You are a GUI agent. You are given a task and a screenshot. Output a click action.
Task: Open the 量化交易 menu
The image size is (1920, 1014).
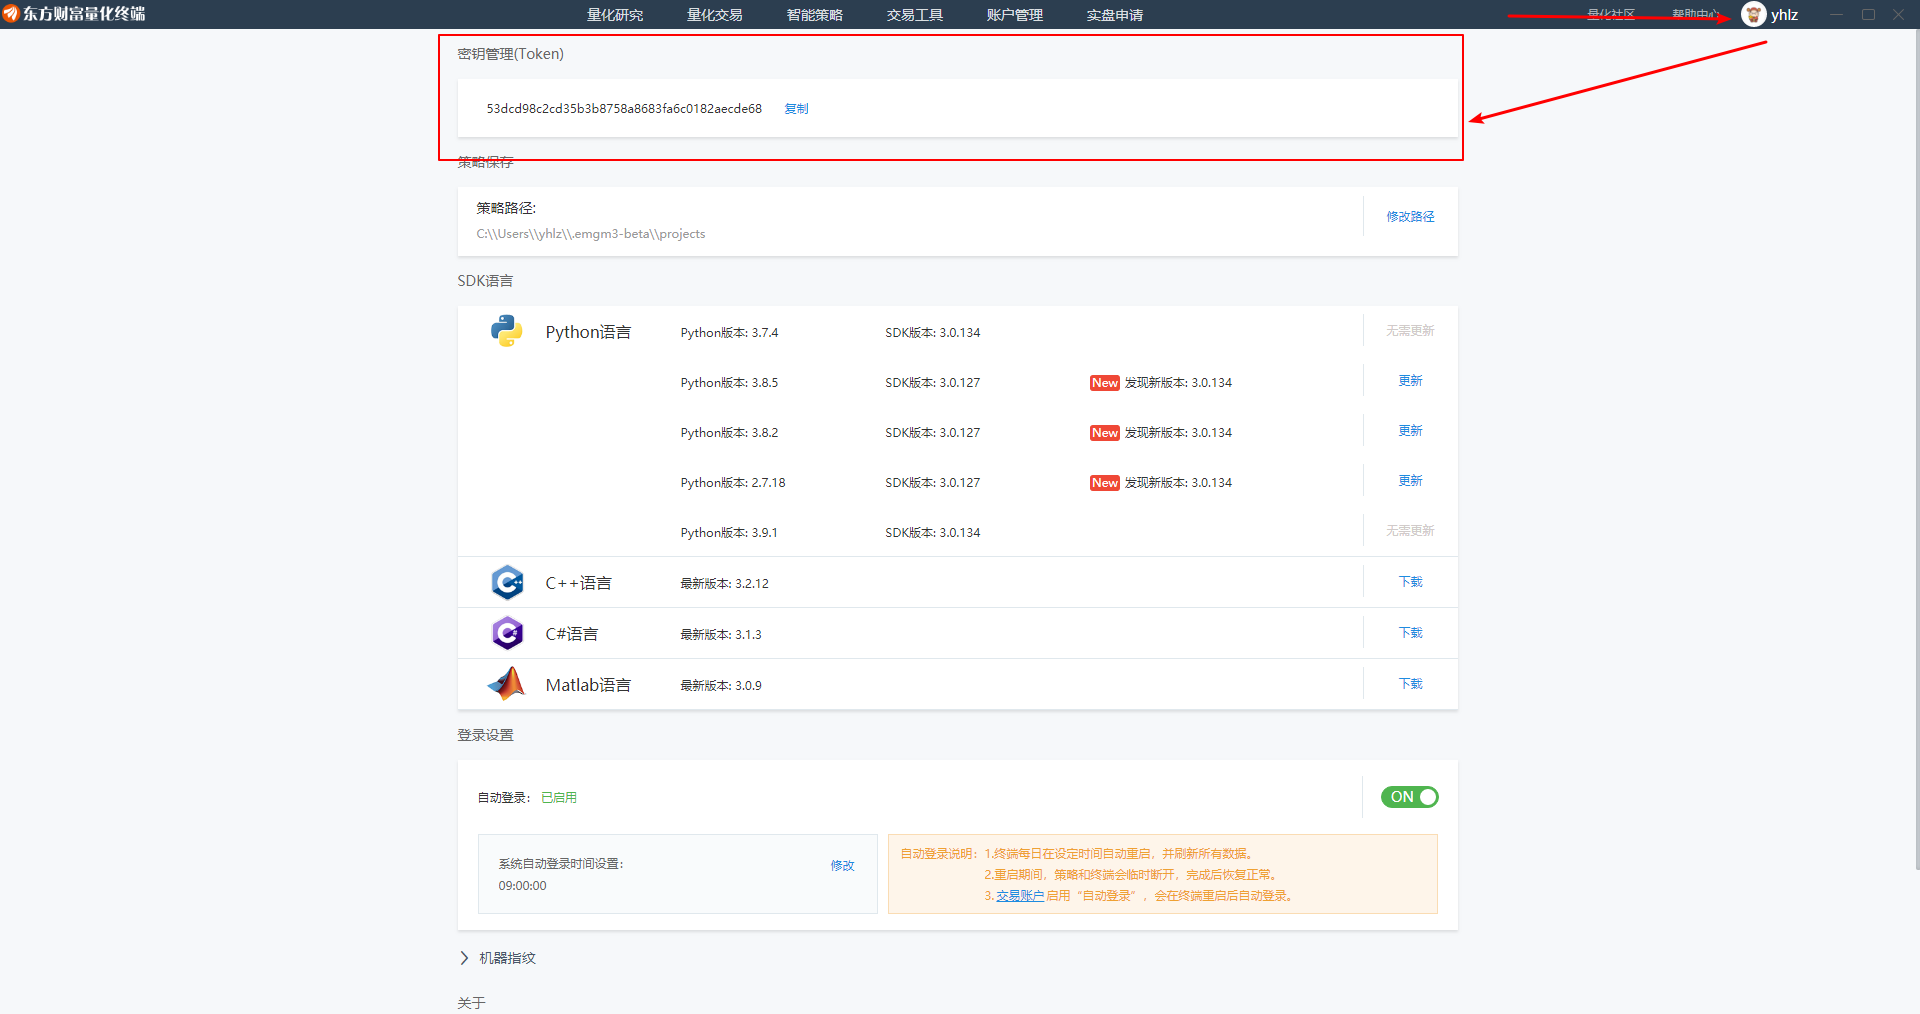click(x=715, y=15)
